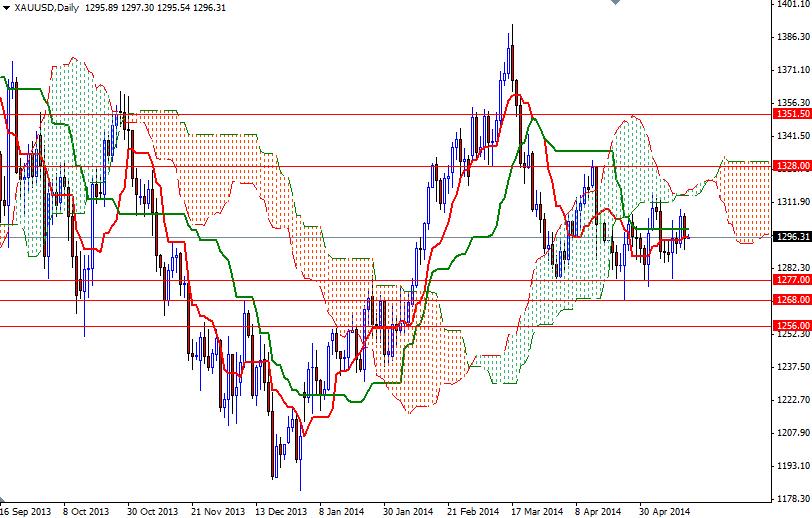Click the 17 Mar 2014 date label

click(537, 511)
